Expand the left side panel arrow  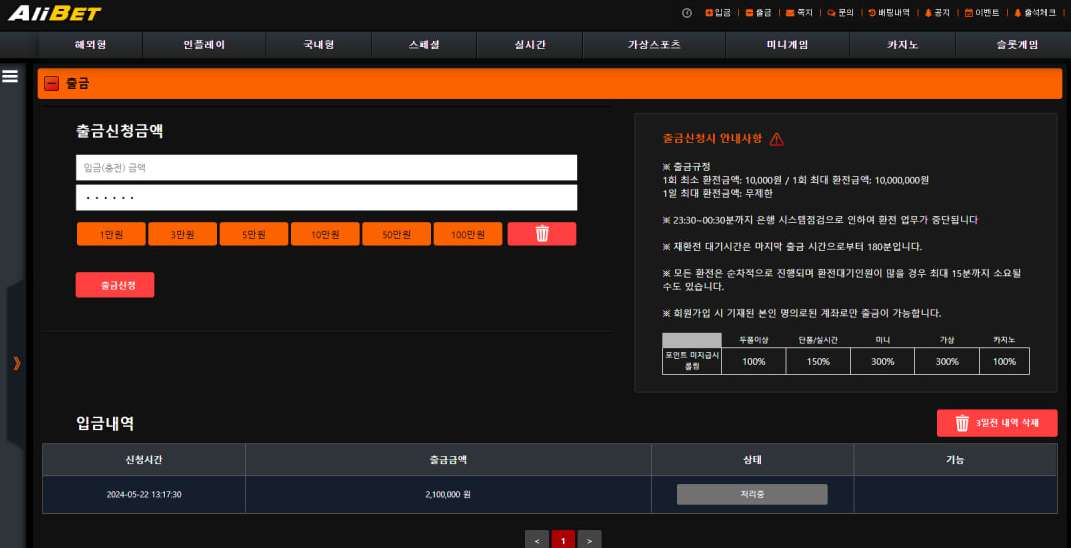click(16, 362)
